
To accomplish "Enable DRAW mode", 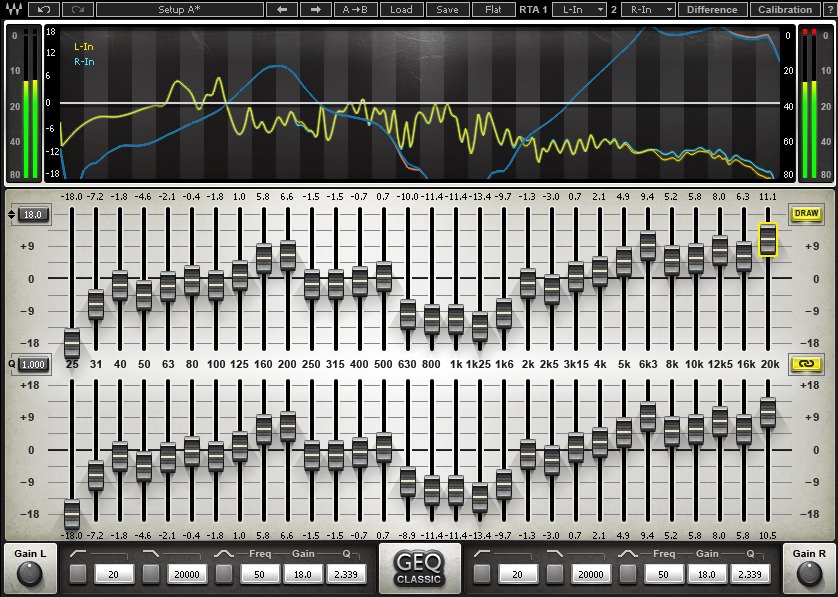I will [806, 214].
